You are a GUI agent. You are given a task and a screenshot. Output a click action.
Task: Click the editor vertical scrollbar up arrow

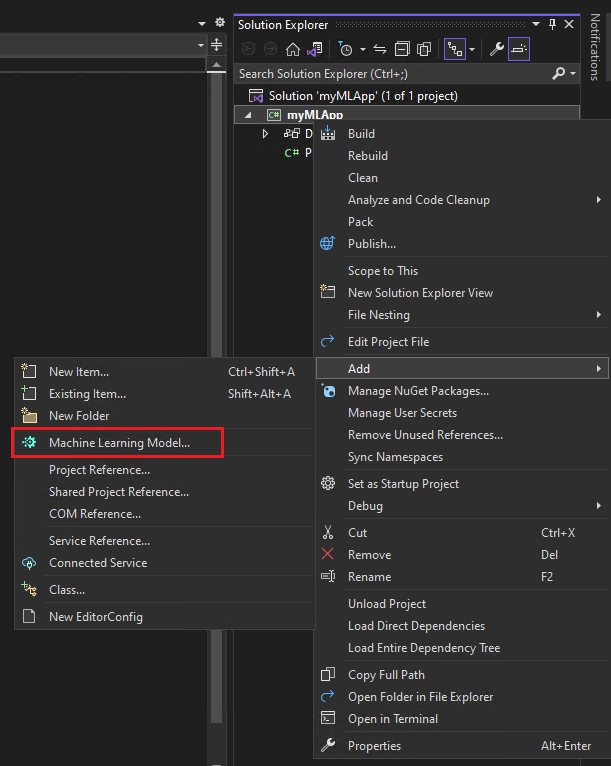pos(216,64)
